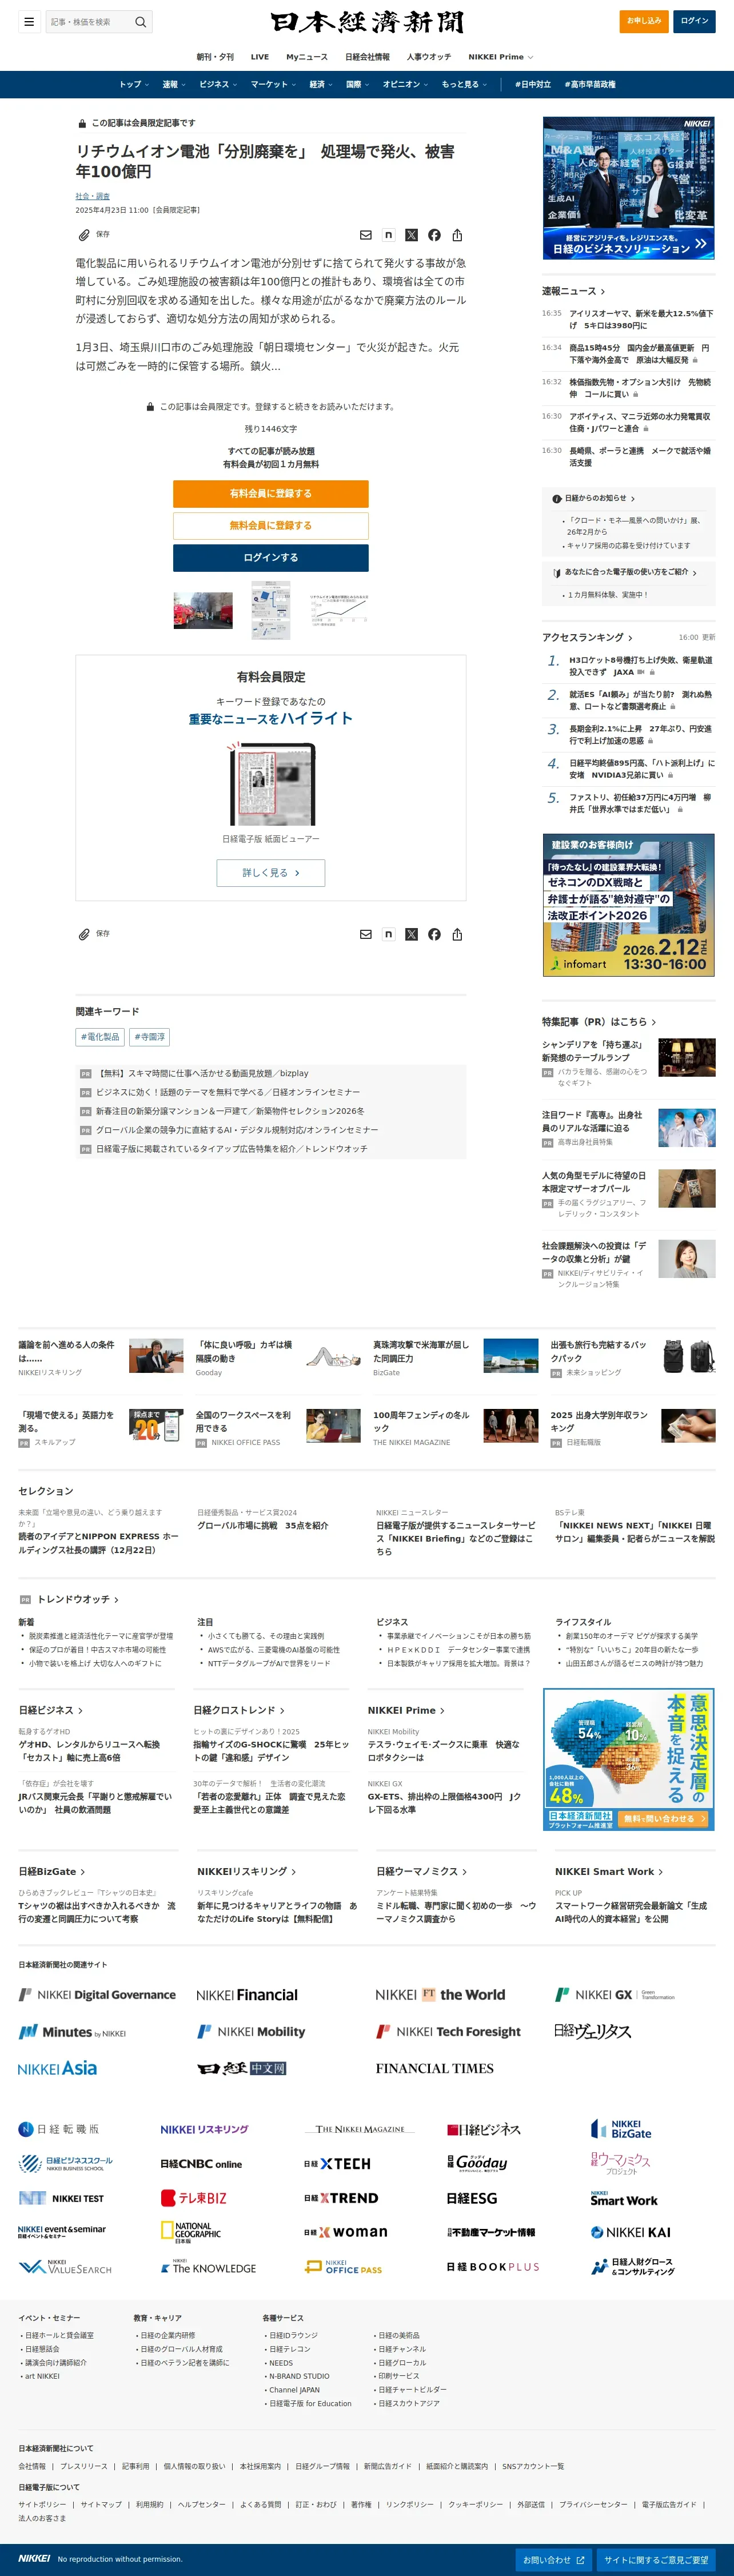
Task: Expand the もっと見る navigation dropdown
Action: coord(464,84)
